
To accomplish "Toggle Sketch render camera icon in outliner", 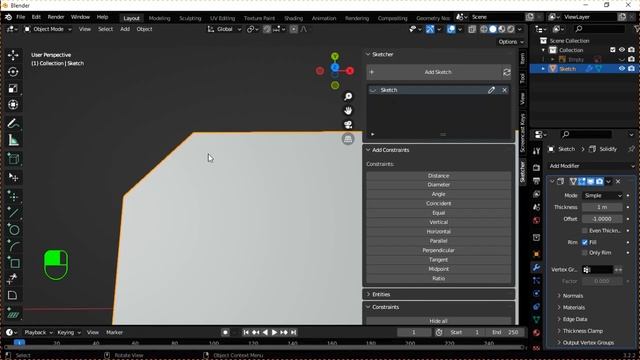I will (631, 69).
